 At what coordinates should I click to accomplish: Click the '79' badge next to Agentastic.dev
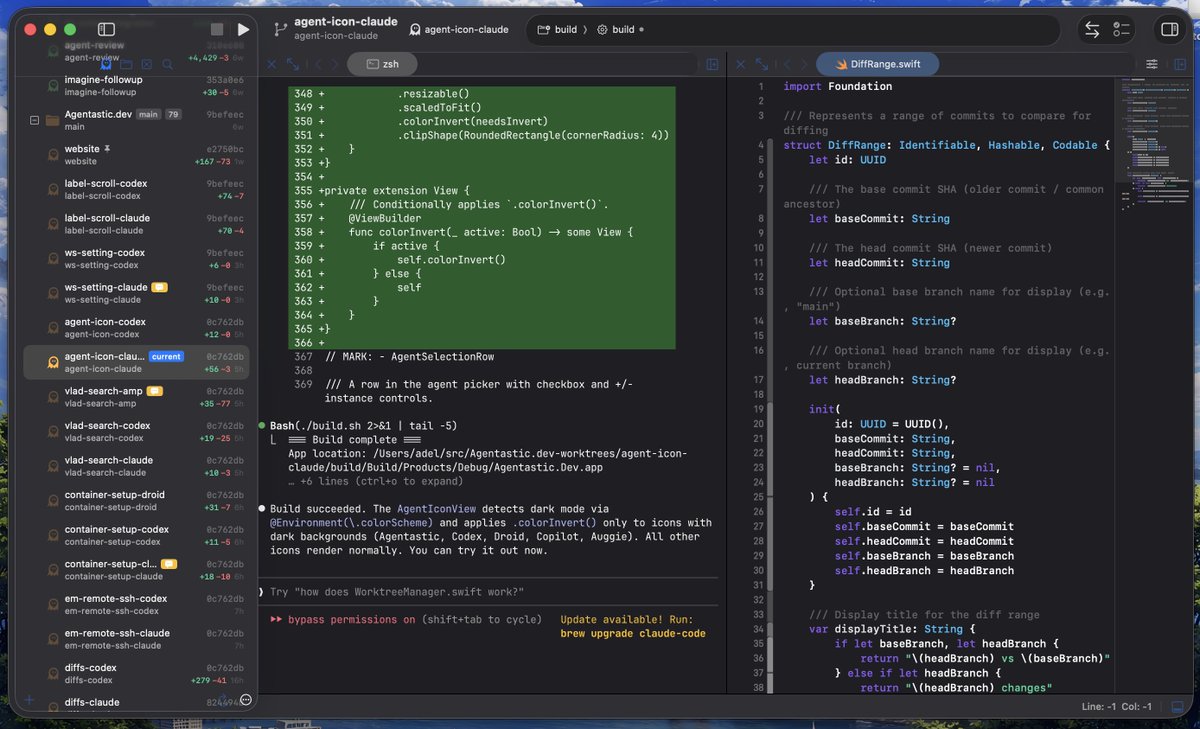pyautogui.click(x=173, y=114)
